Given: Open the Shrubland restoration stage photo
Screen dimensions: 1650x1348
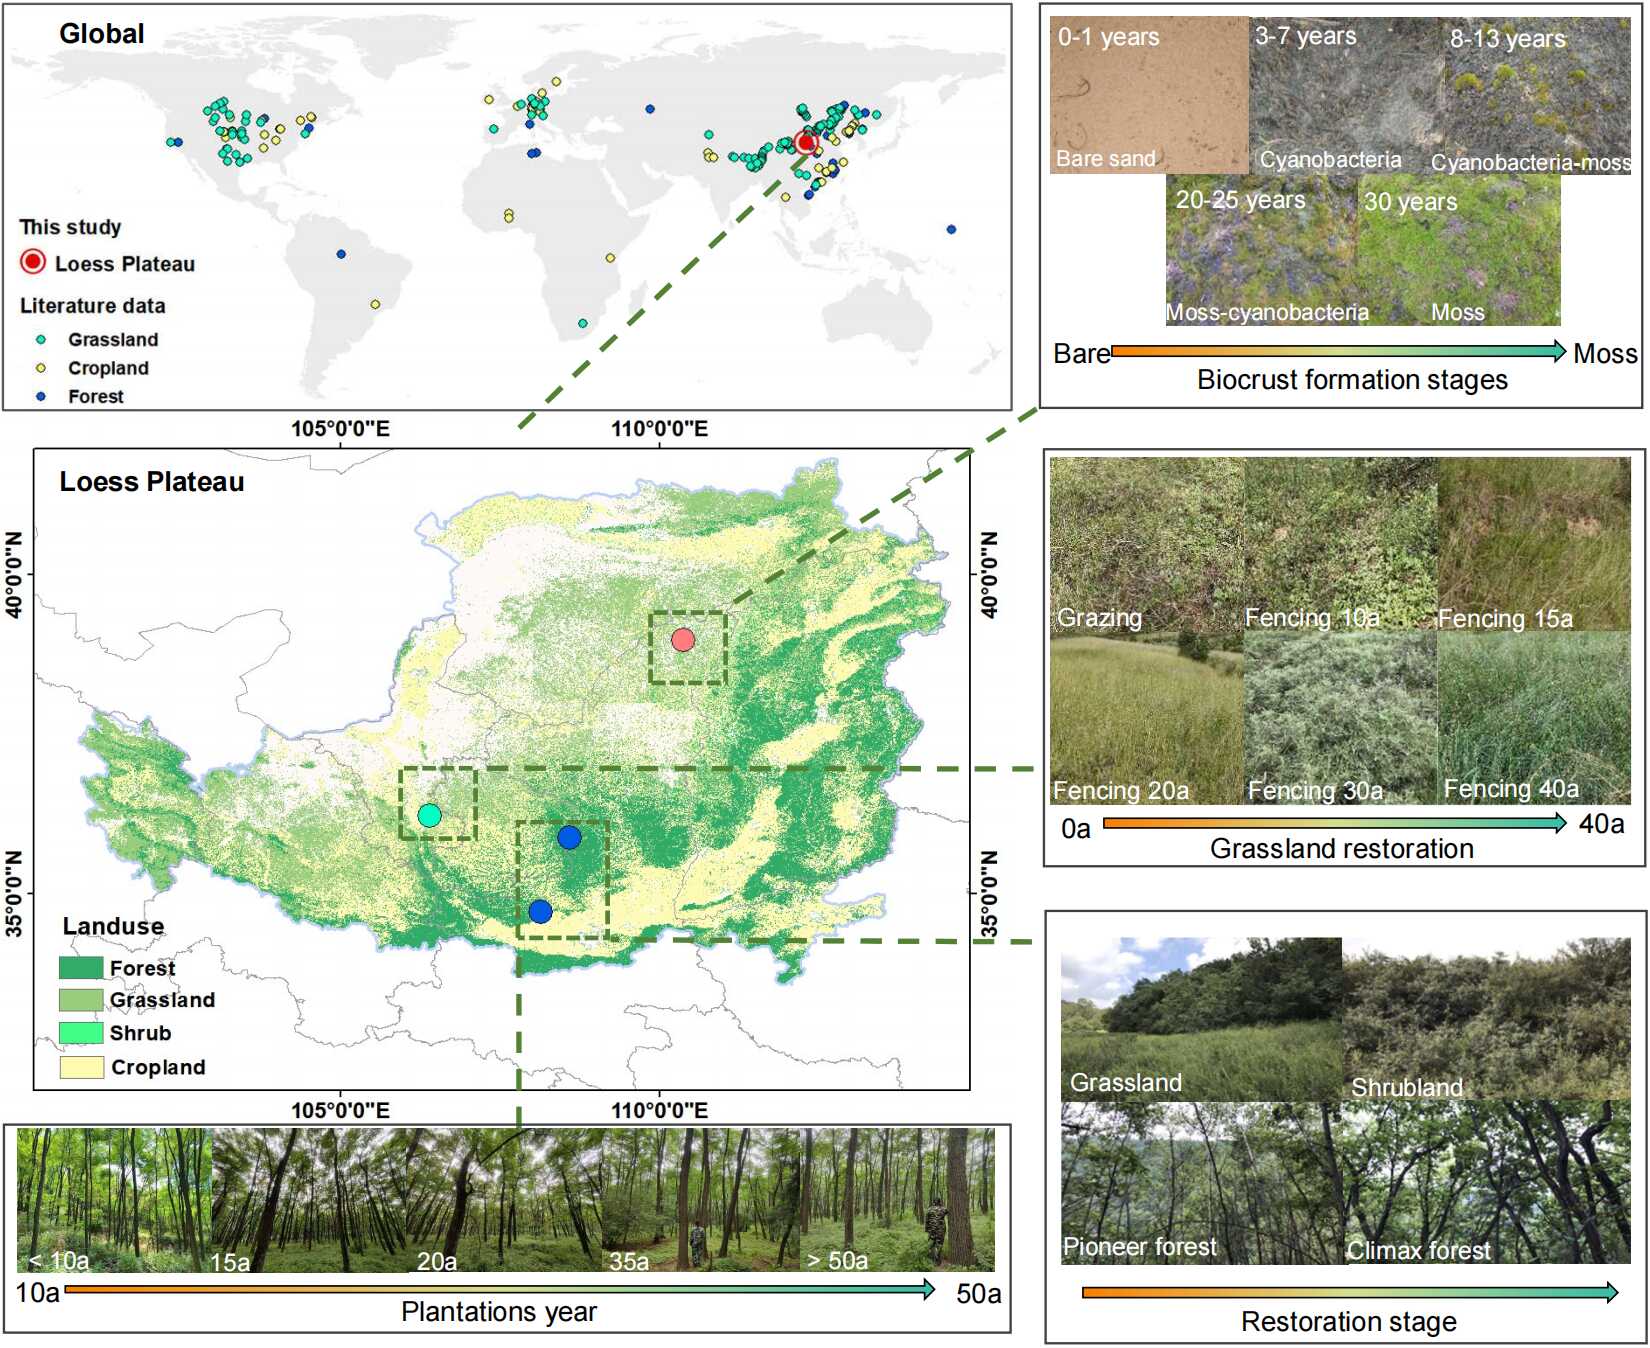Looking at the screenshot, I should pos(1487,1018).
